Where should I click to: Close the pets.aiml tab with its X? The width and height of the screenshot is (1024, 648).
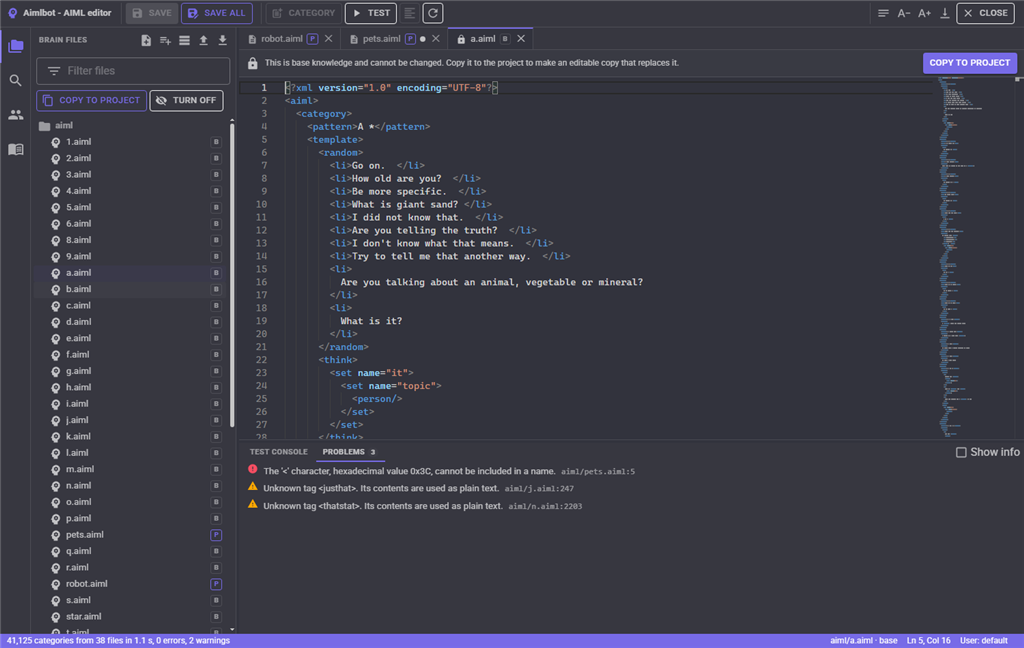(x=436, y=39)
